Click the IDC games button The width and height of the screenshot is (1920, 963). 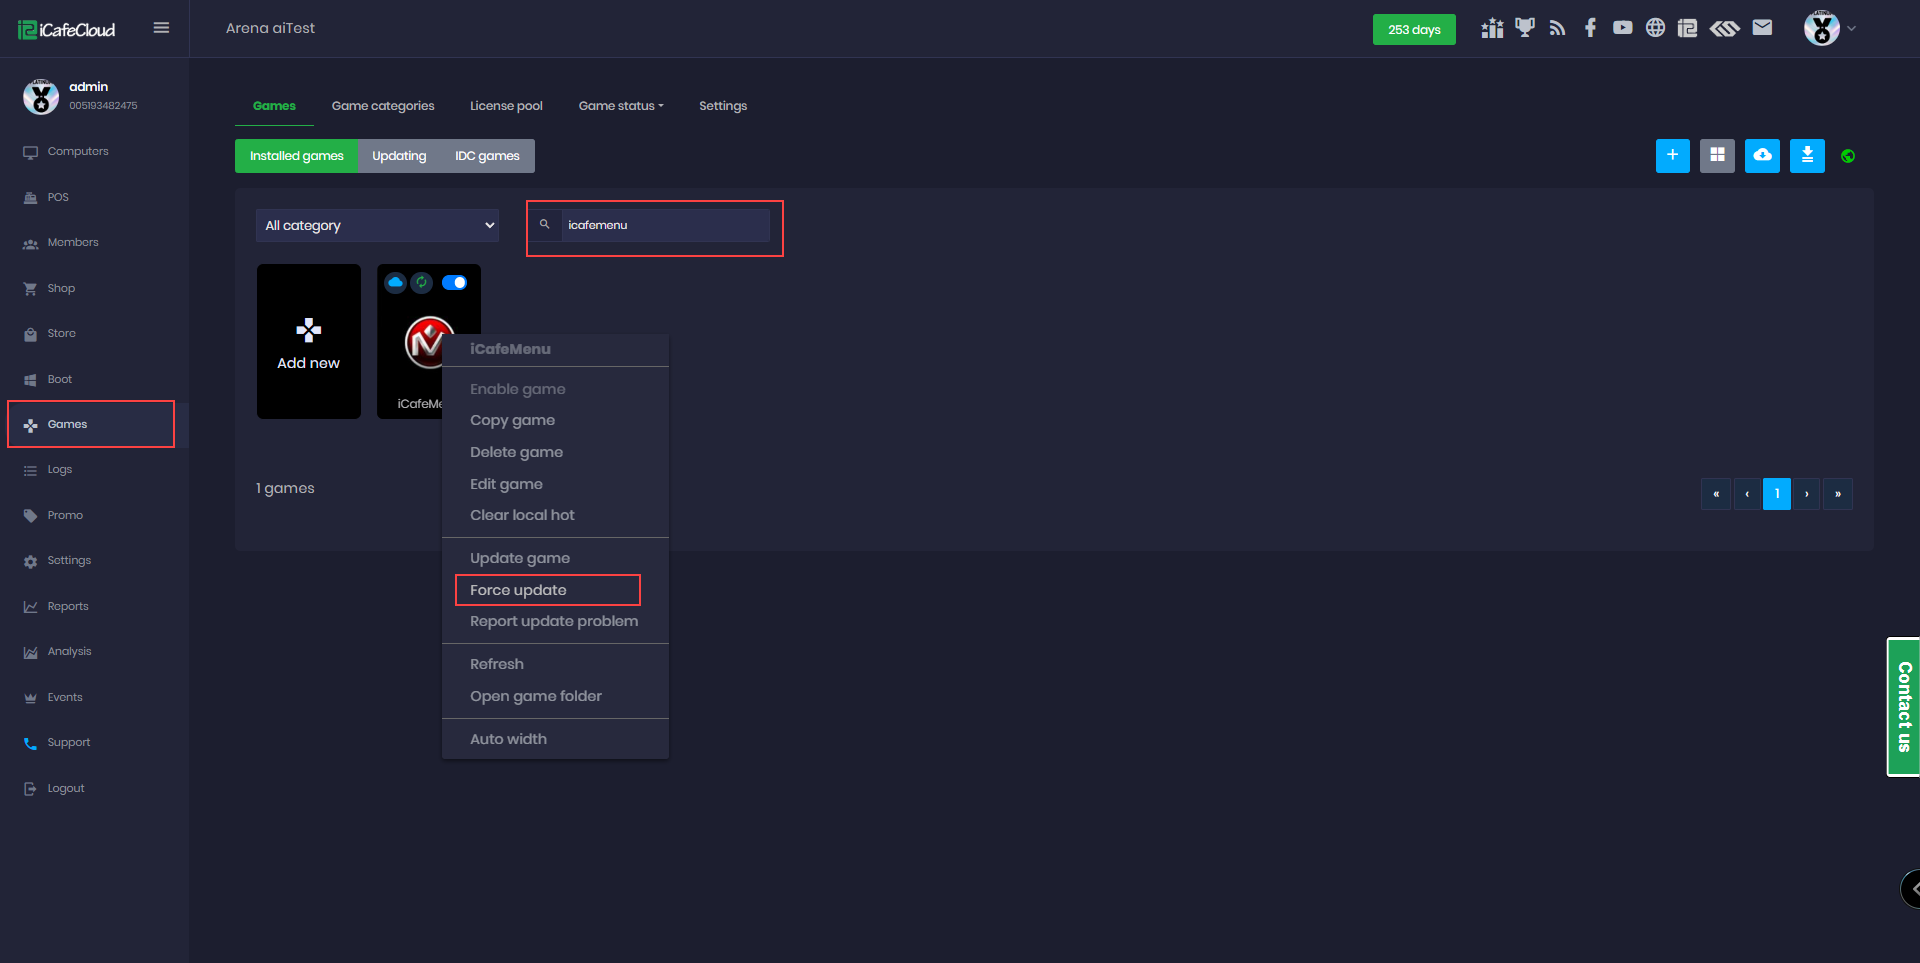(x=487, y=156)
